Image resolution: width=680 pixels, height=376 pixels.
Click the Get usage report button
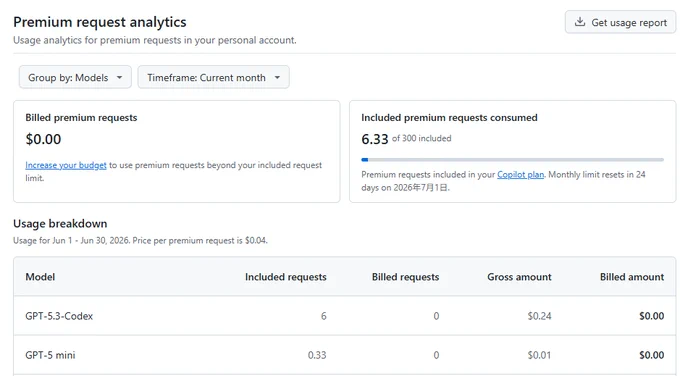click(620, 22)
